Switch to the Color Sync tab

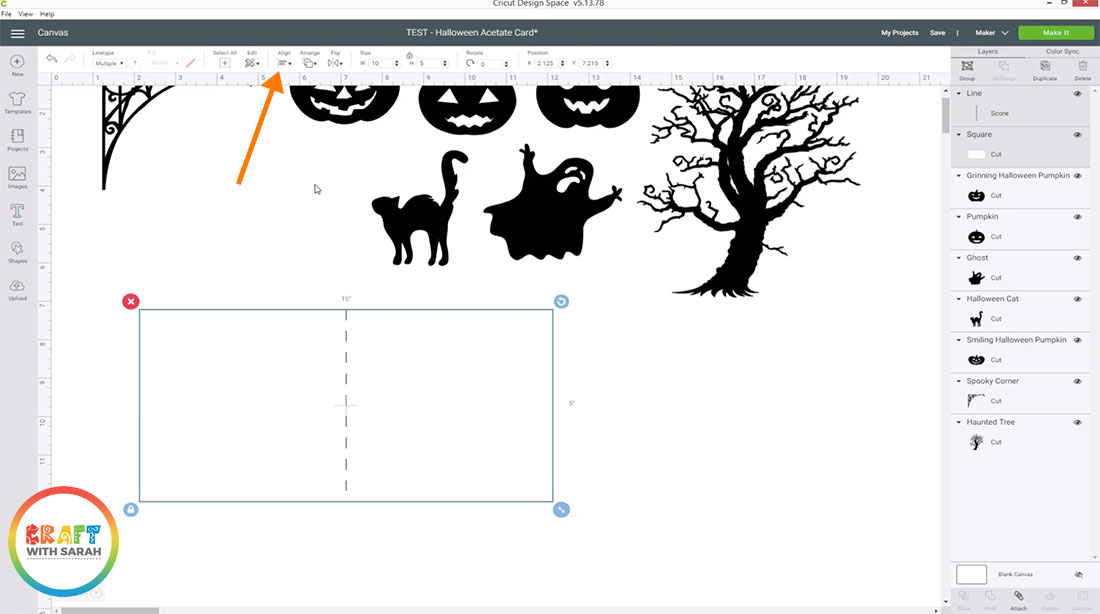point(1061,51)
